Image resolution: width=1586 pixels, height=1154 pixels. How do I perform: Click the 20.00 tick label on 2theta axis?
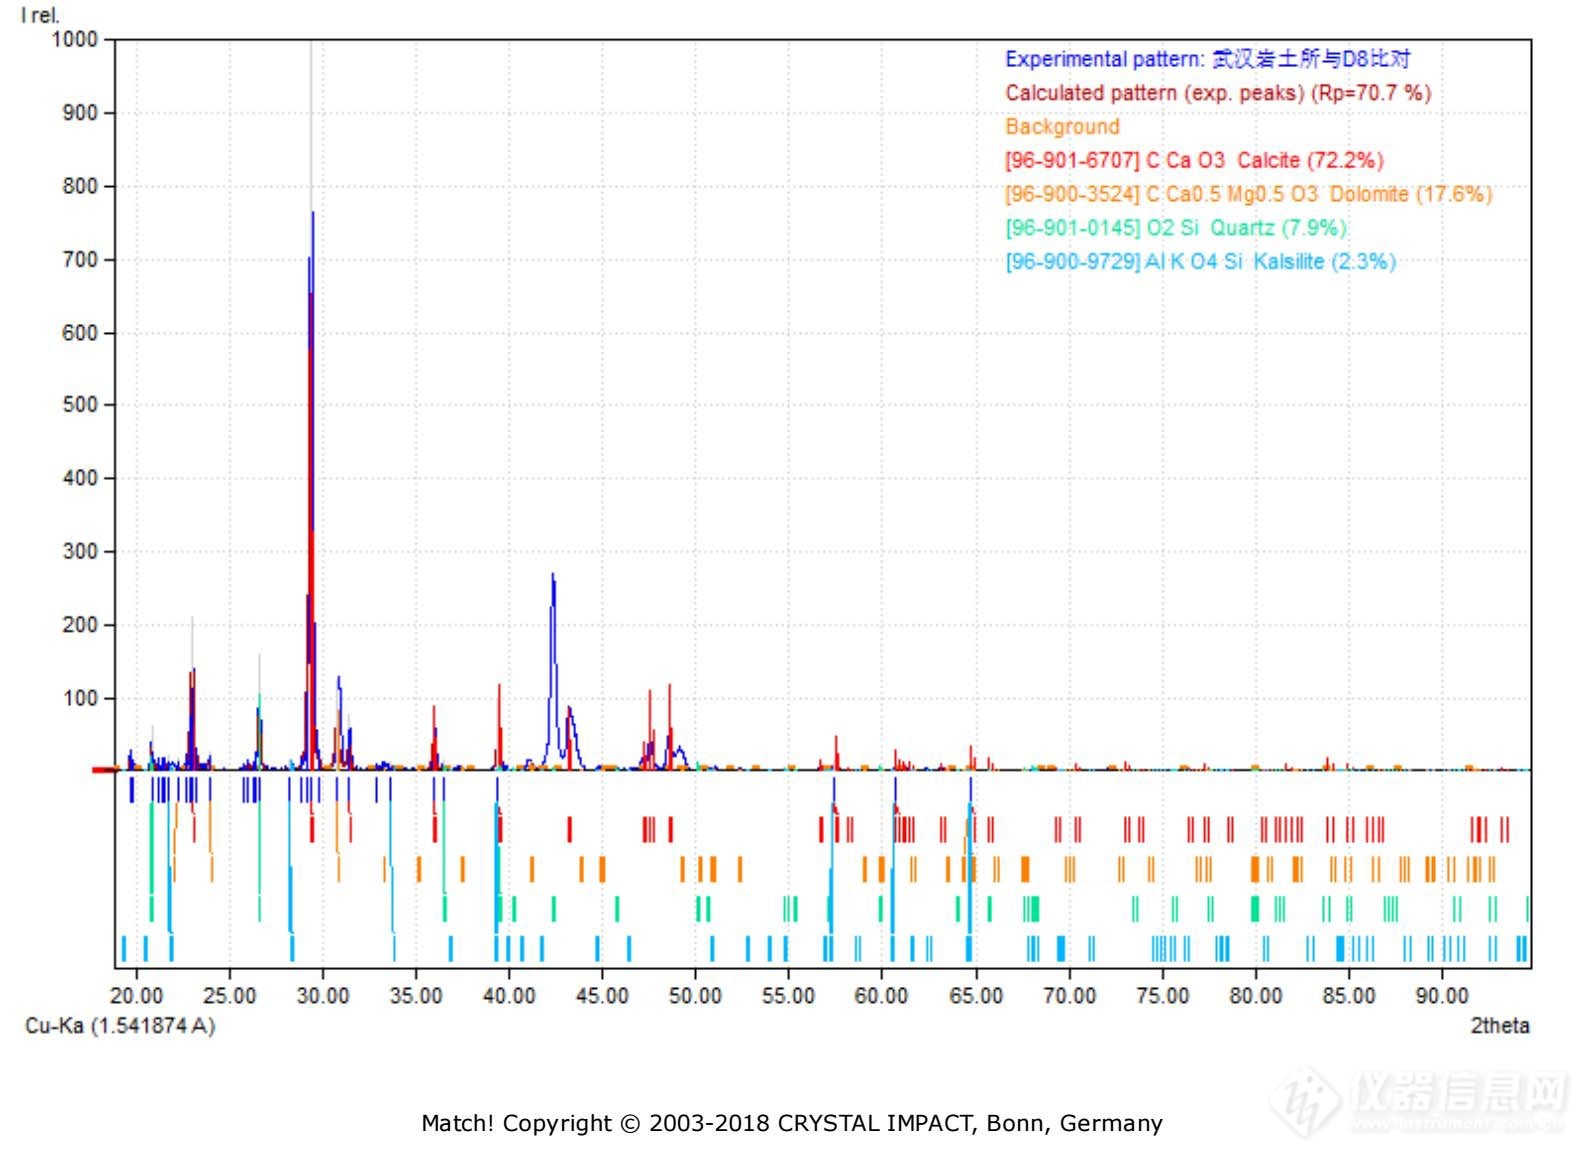[136, 996]
